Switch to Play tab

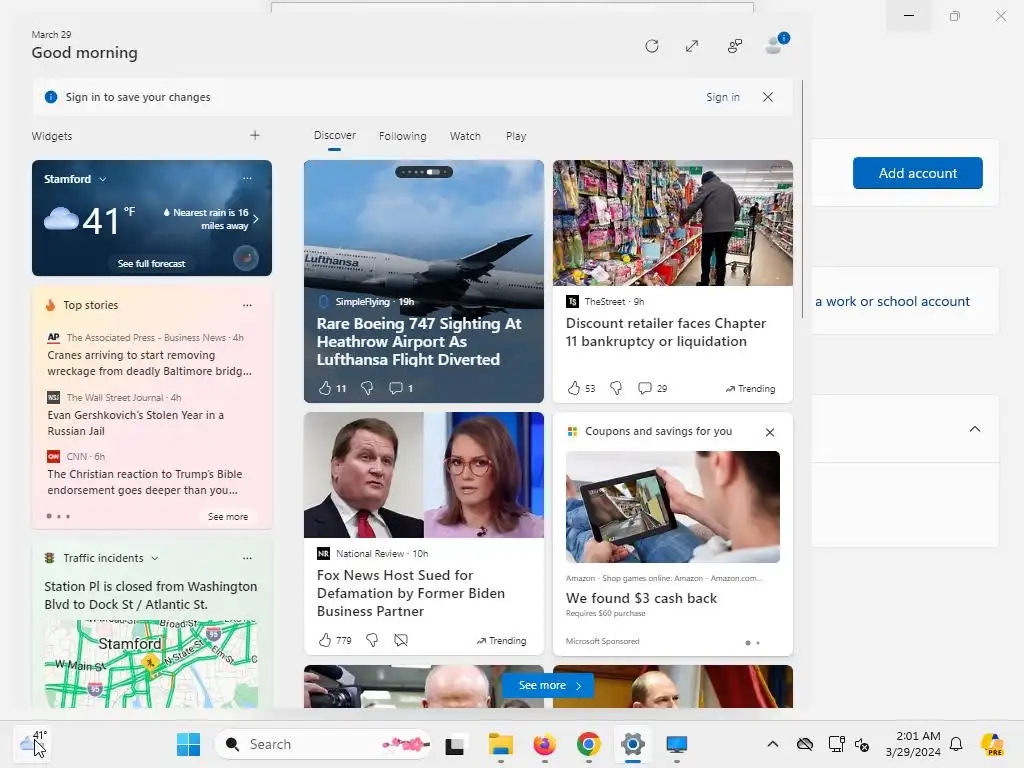(x=516, y=136)
